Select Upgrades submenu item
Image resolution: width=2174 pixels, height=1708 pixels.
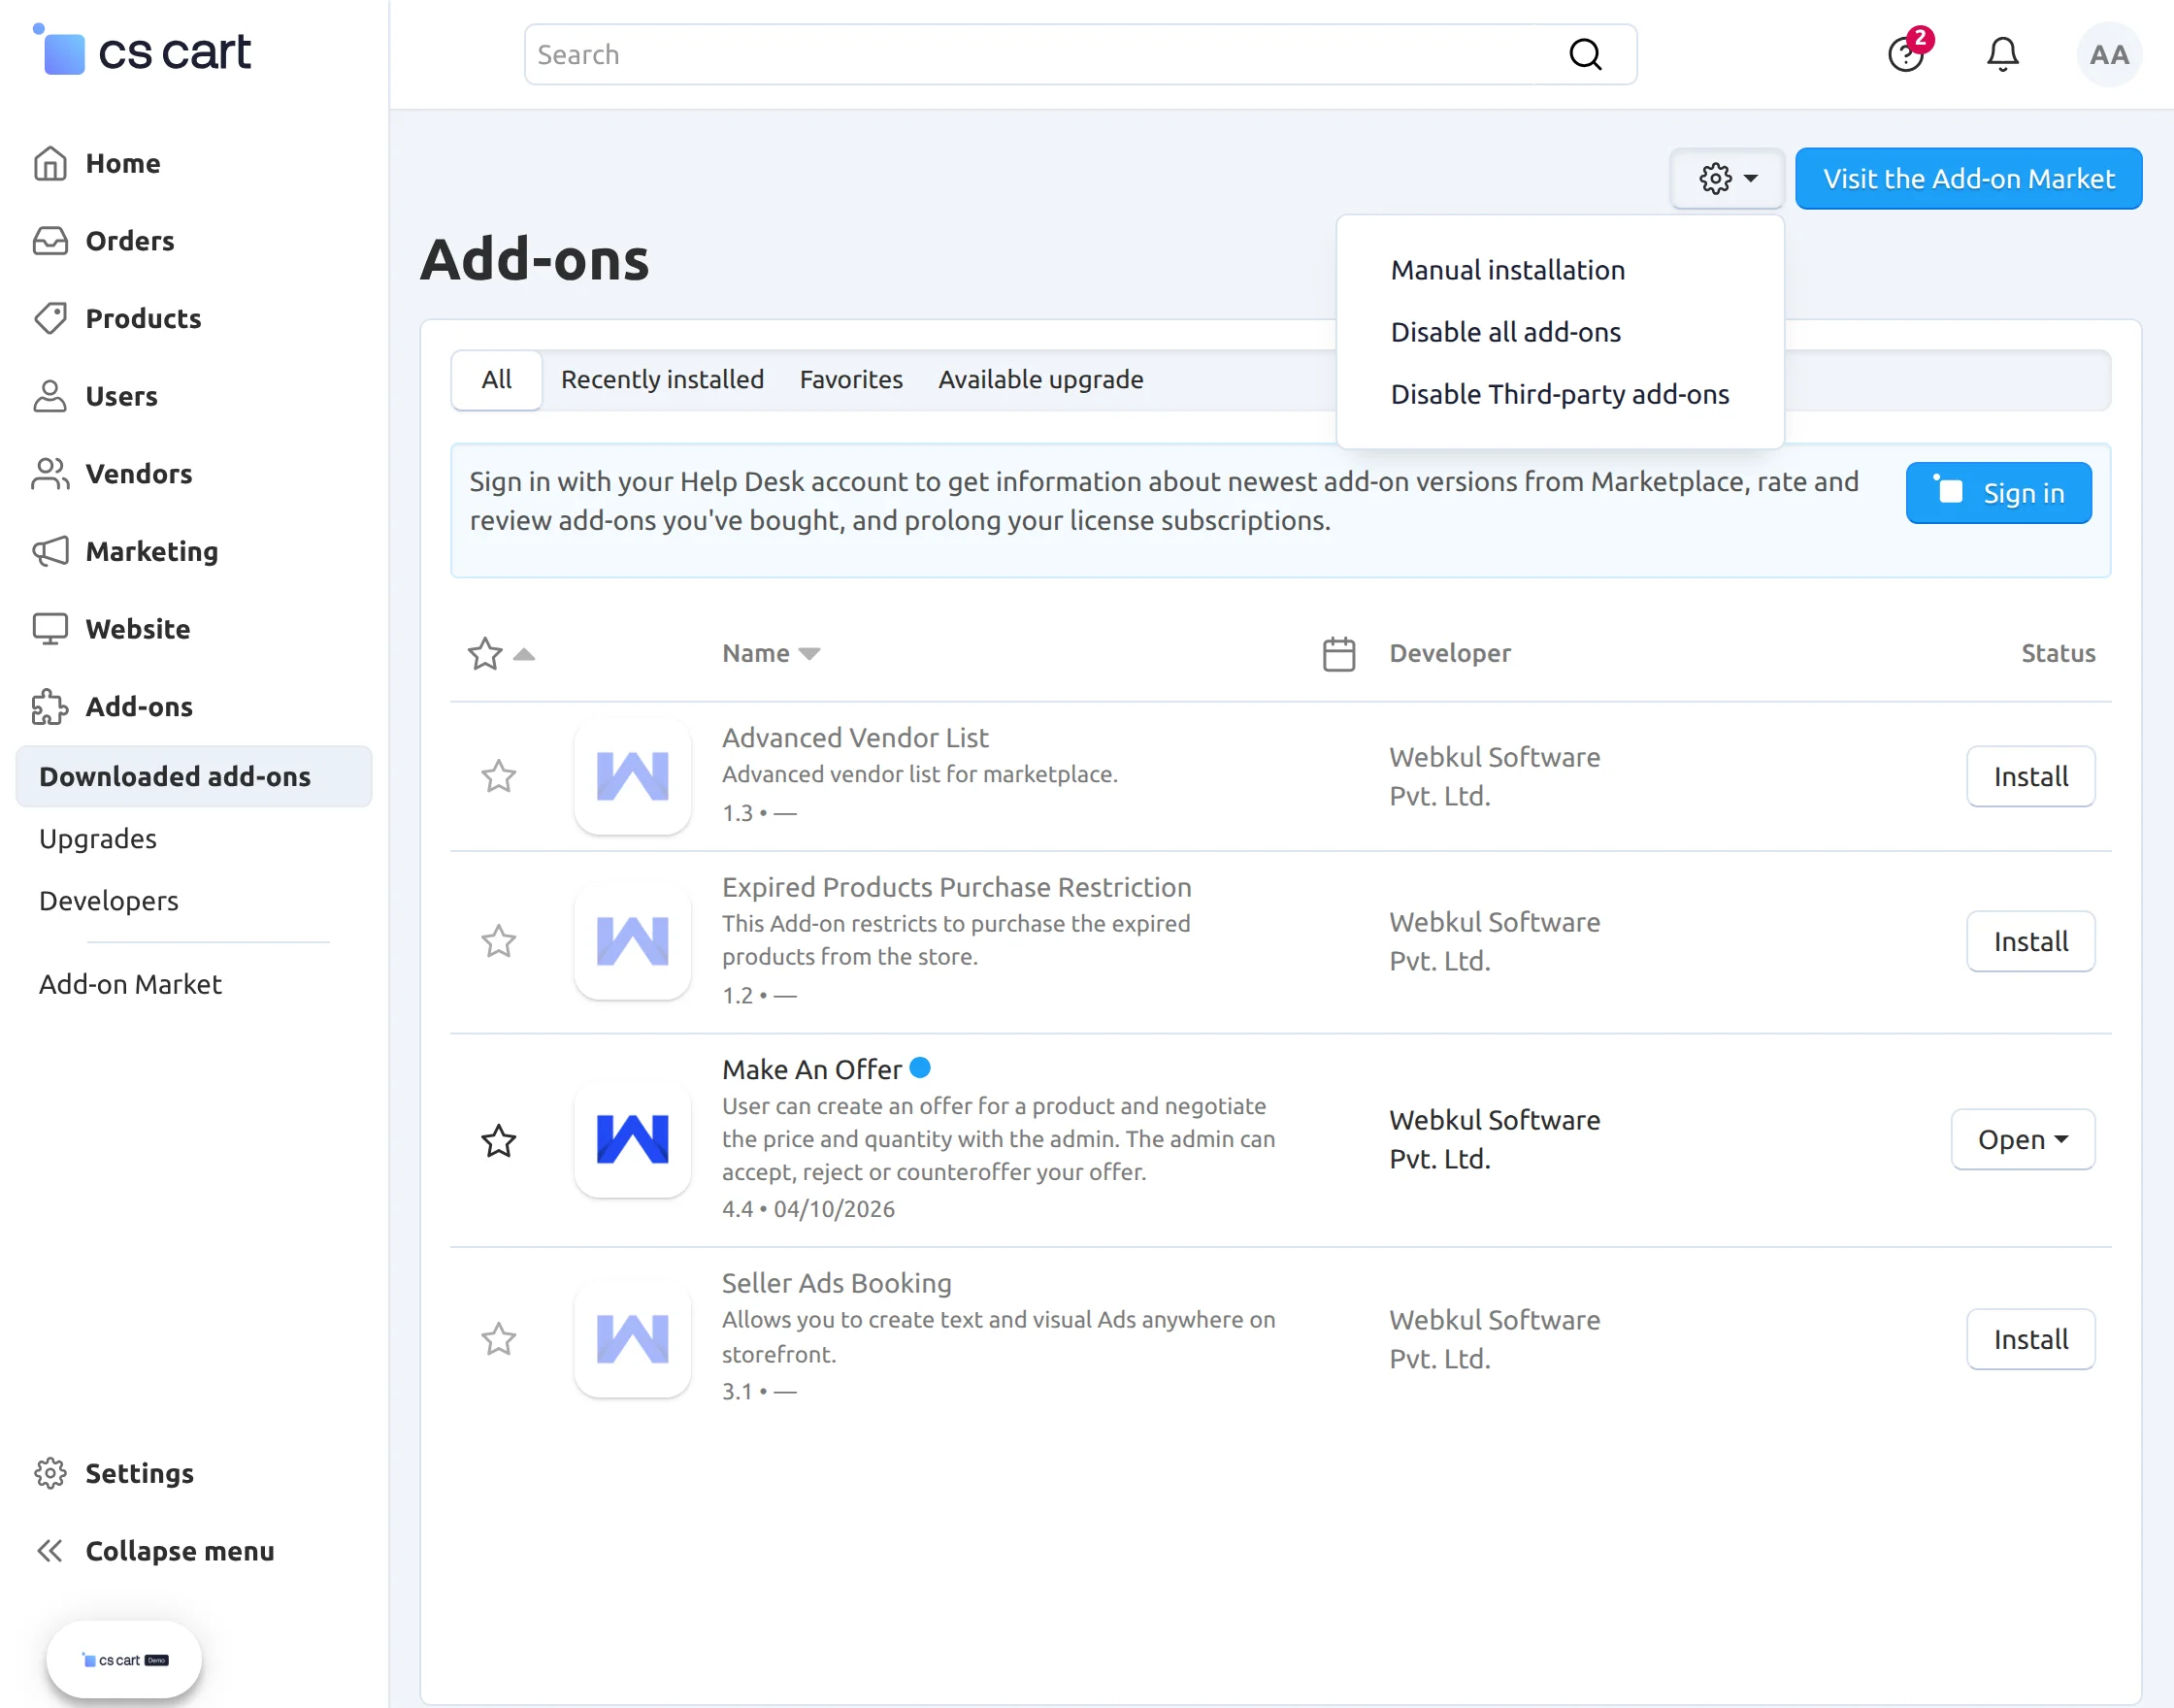98,838
